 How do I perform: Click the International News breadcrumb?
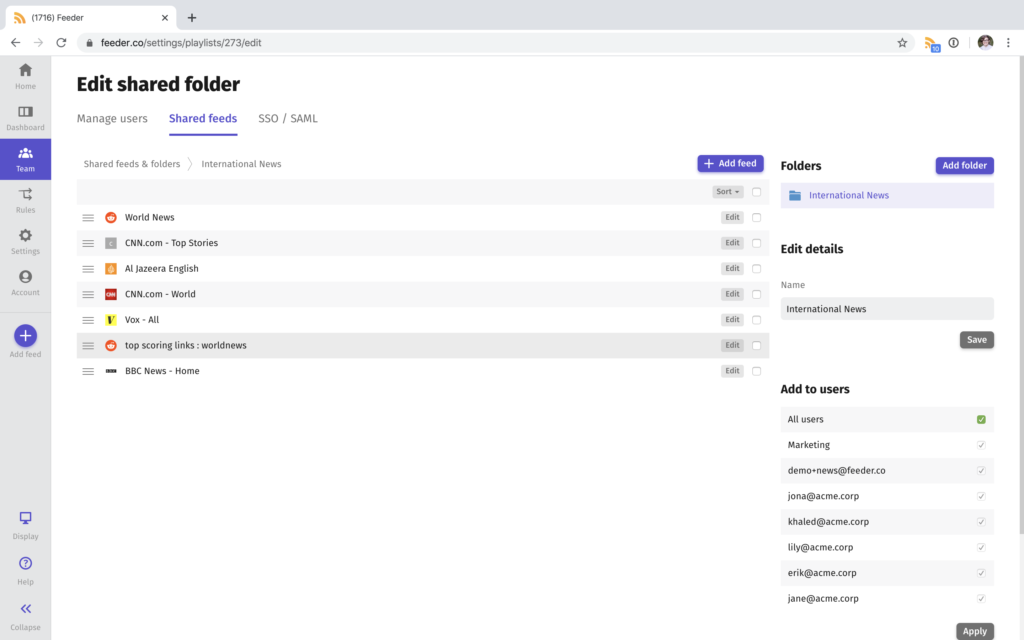(x=241, y=164)
